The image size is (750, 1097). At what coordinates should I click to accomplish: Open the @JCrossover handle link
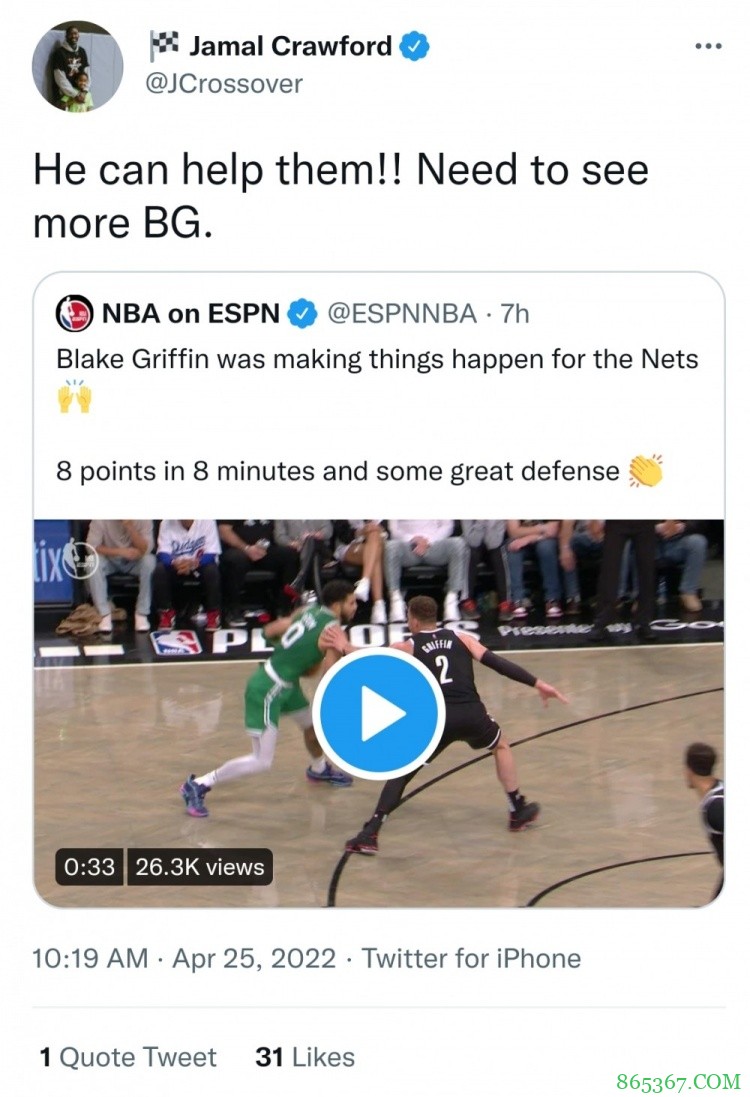point(224,84)
